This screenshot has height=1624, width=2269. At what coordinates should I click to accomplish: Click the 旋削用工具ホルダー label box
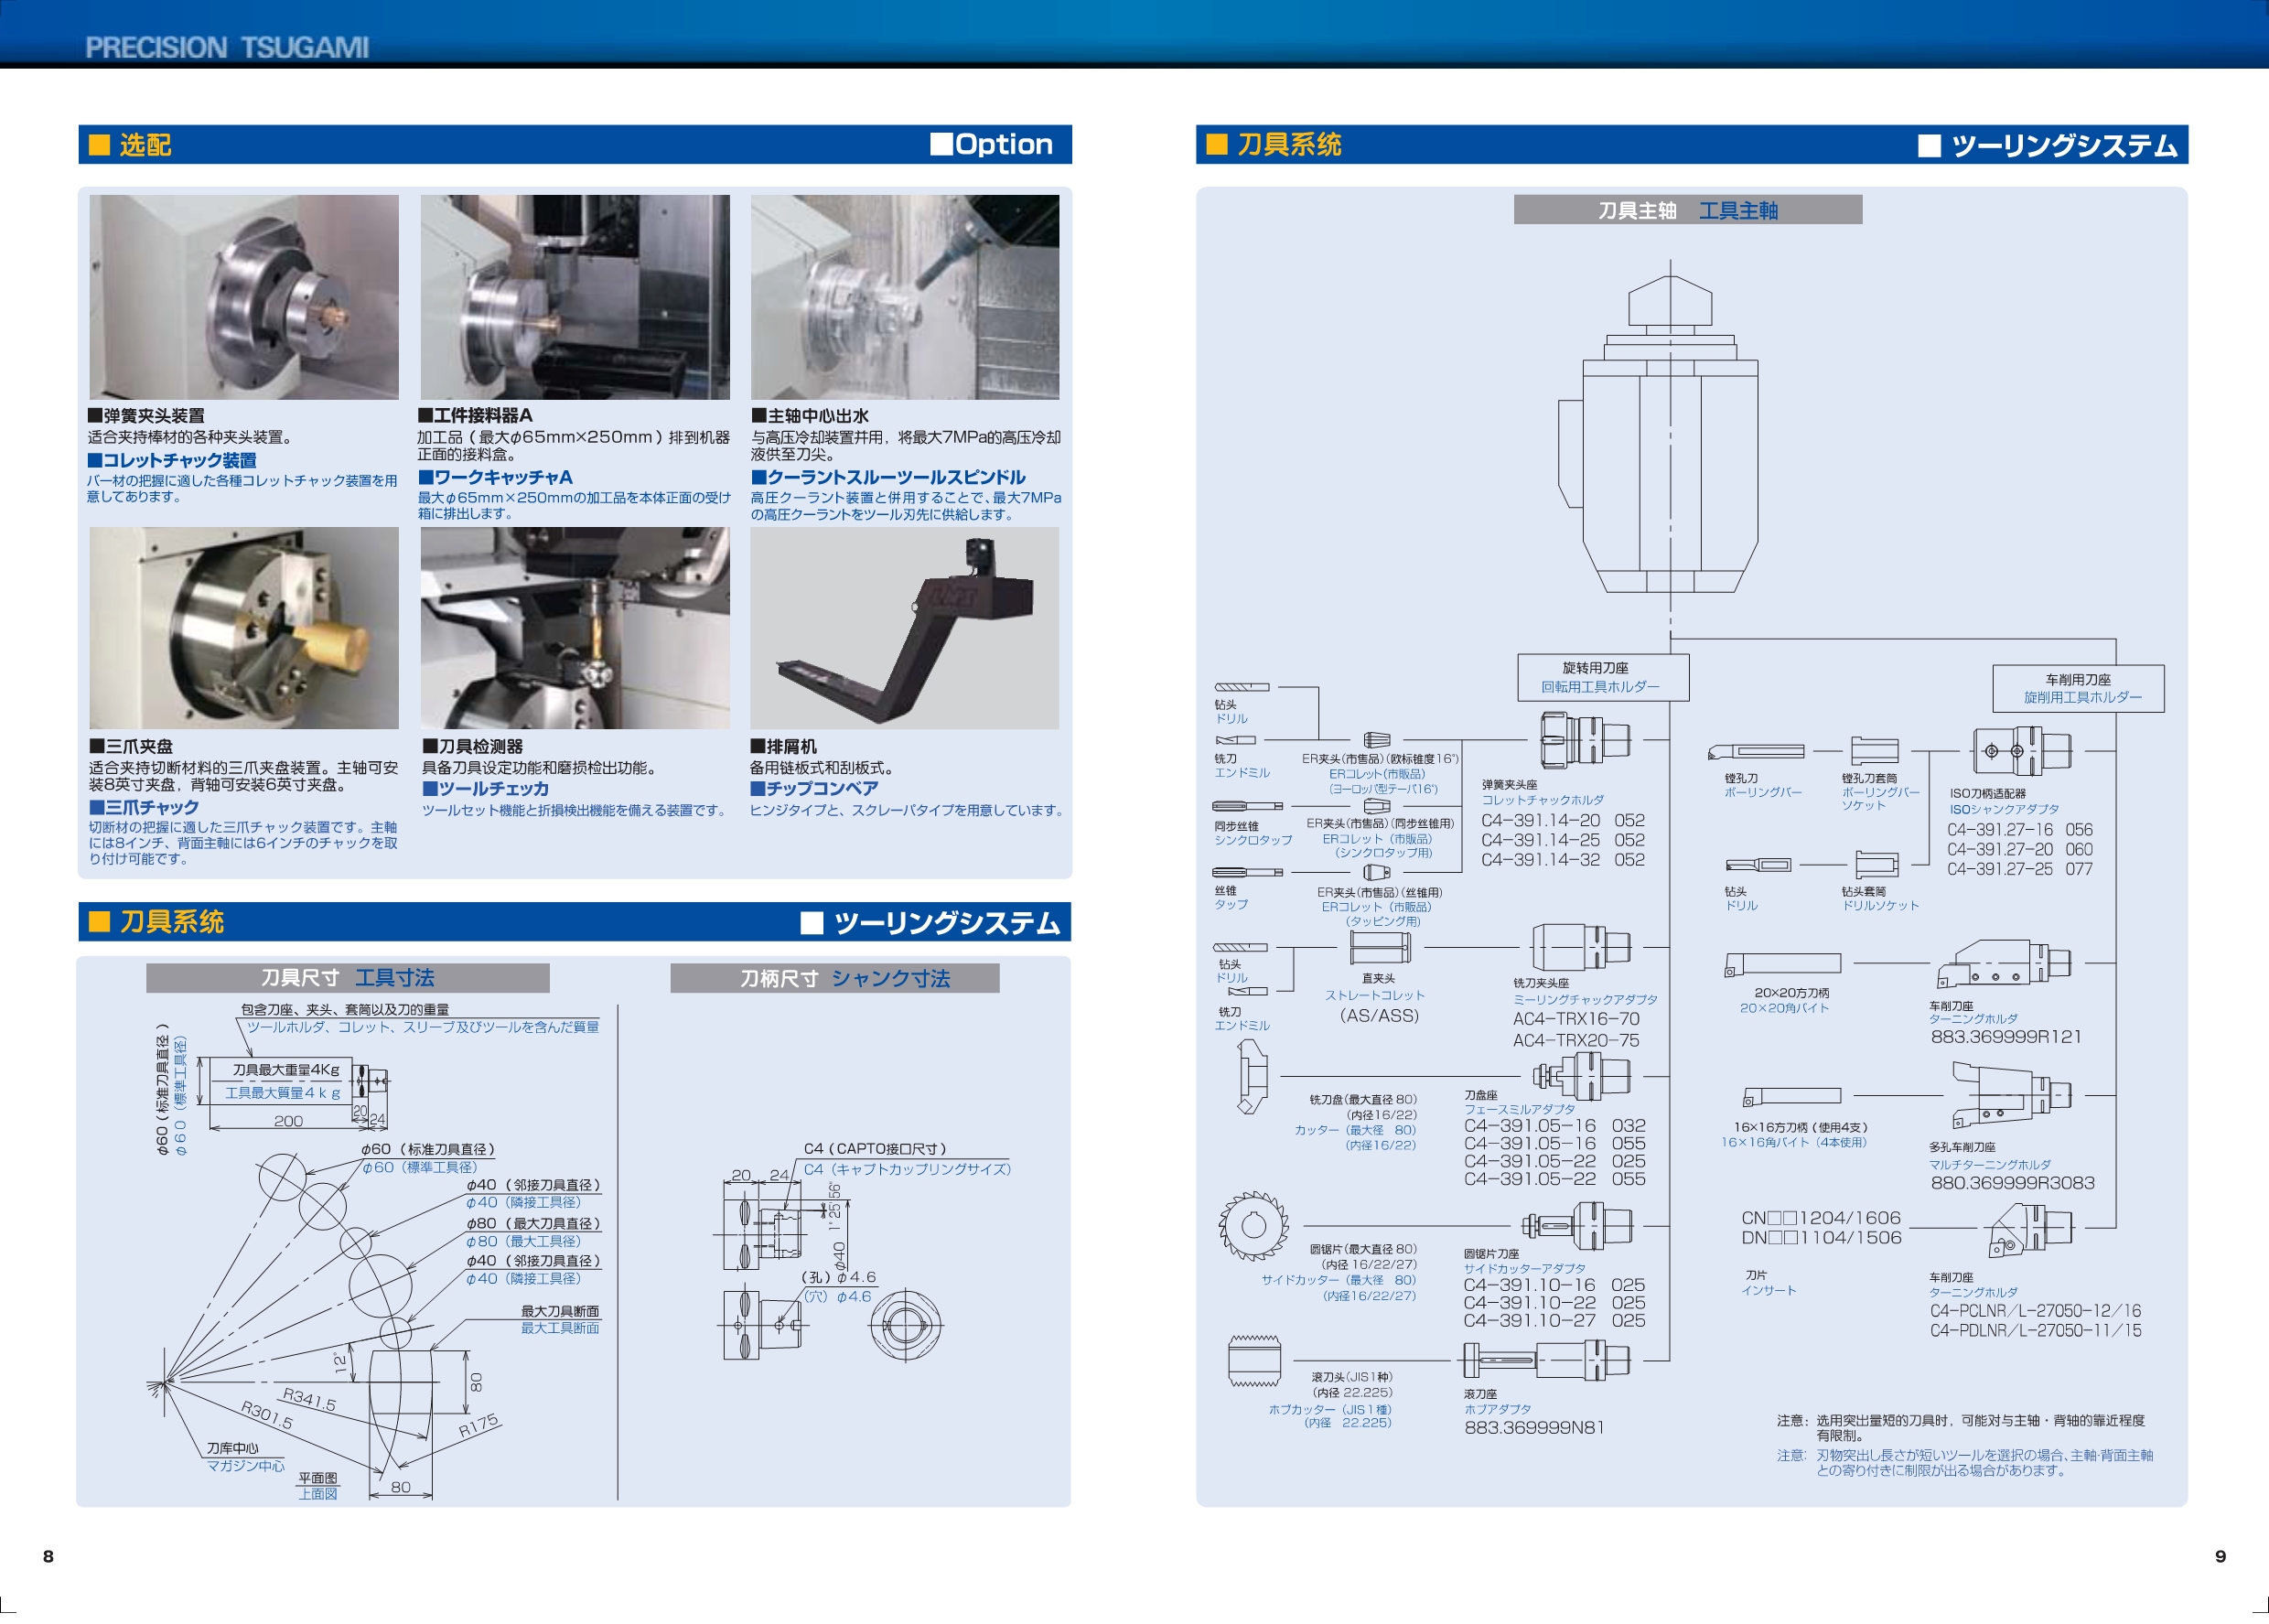click(x=2078, y=688)
